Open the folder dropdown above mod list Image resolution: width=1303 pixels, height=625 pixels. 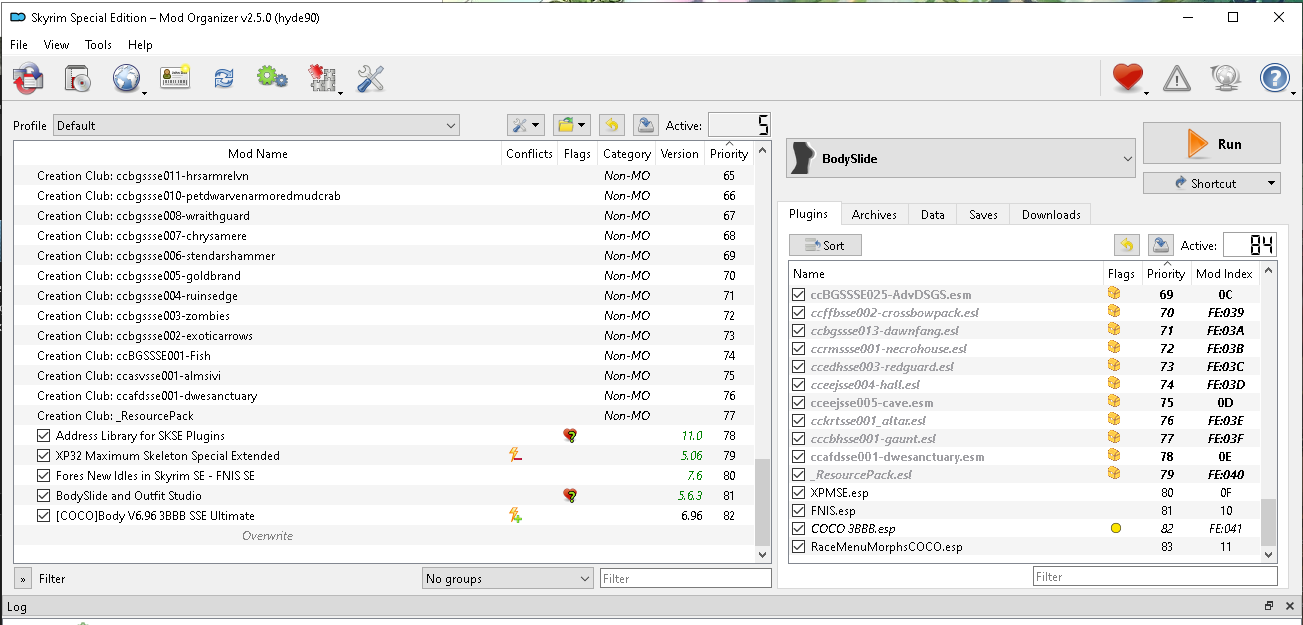[x=573, y=125]
